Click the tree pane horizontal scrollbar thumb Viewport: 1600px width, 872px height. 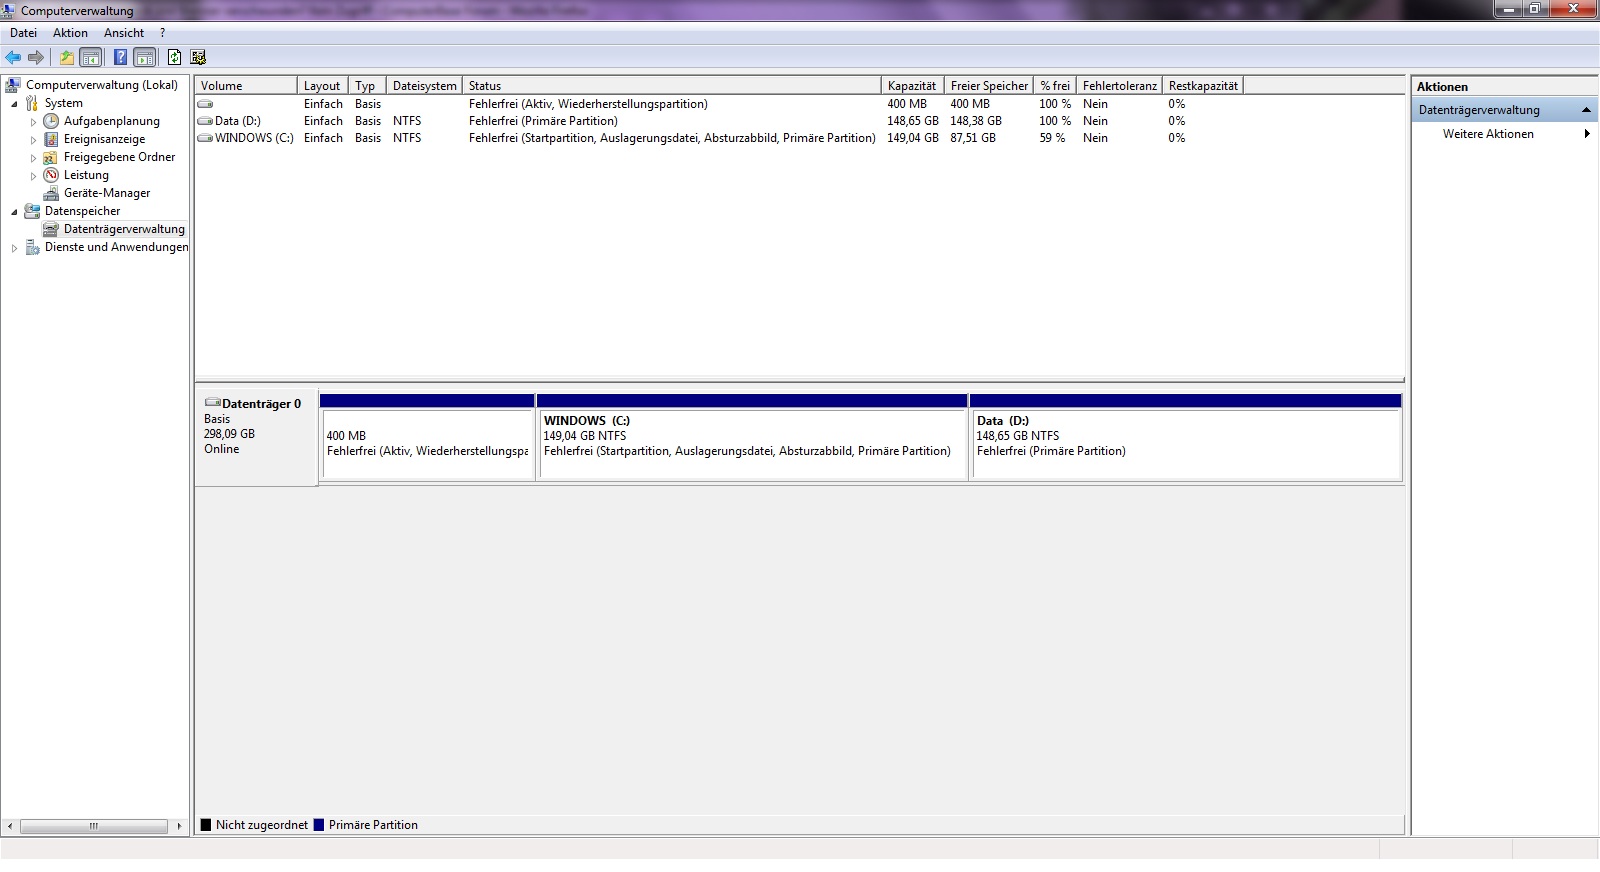tap(94, 826)
